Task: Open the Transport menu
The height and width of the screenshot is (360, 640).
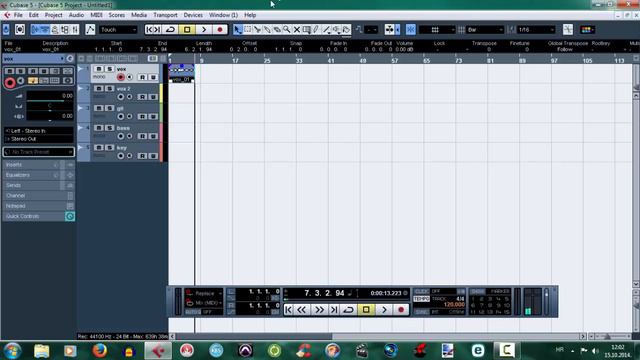Action: (165, 15)
